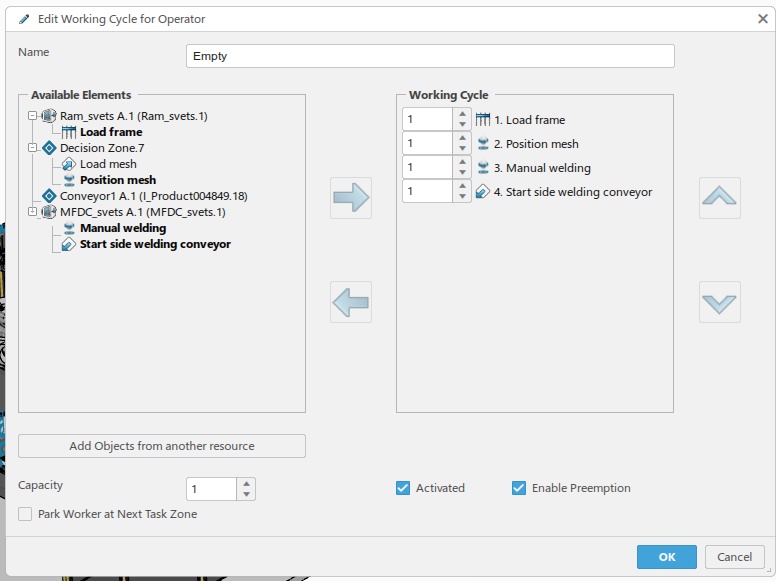Viewport: 776px width, 581px height.
Task: Select Load mesh in Available Elements
Action: (108, 164)
